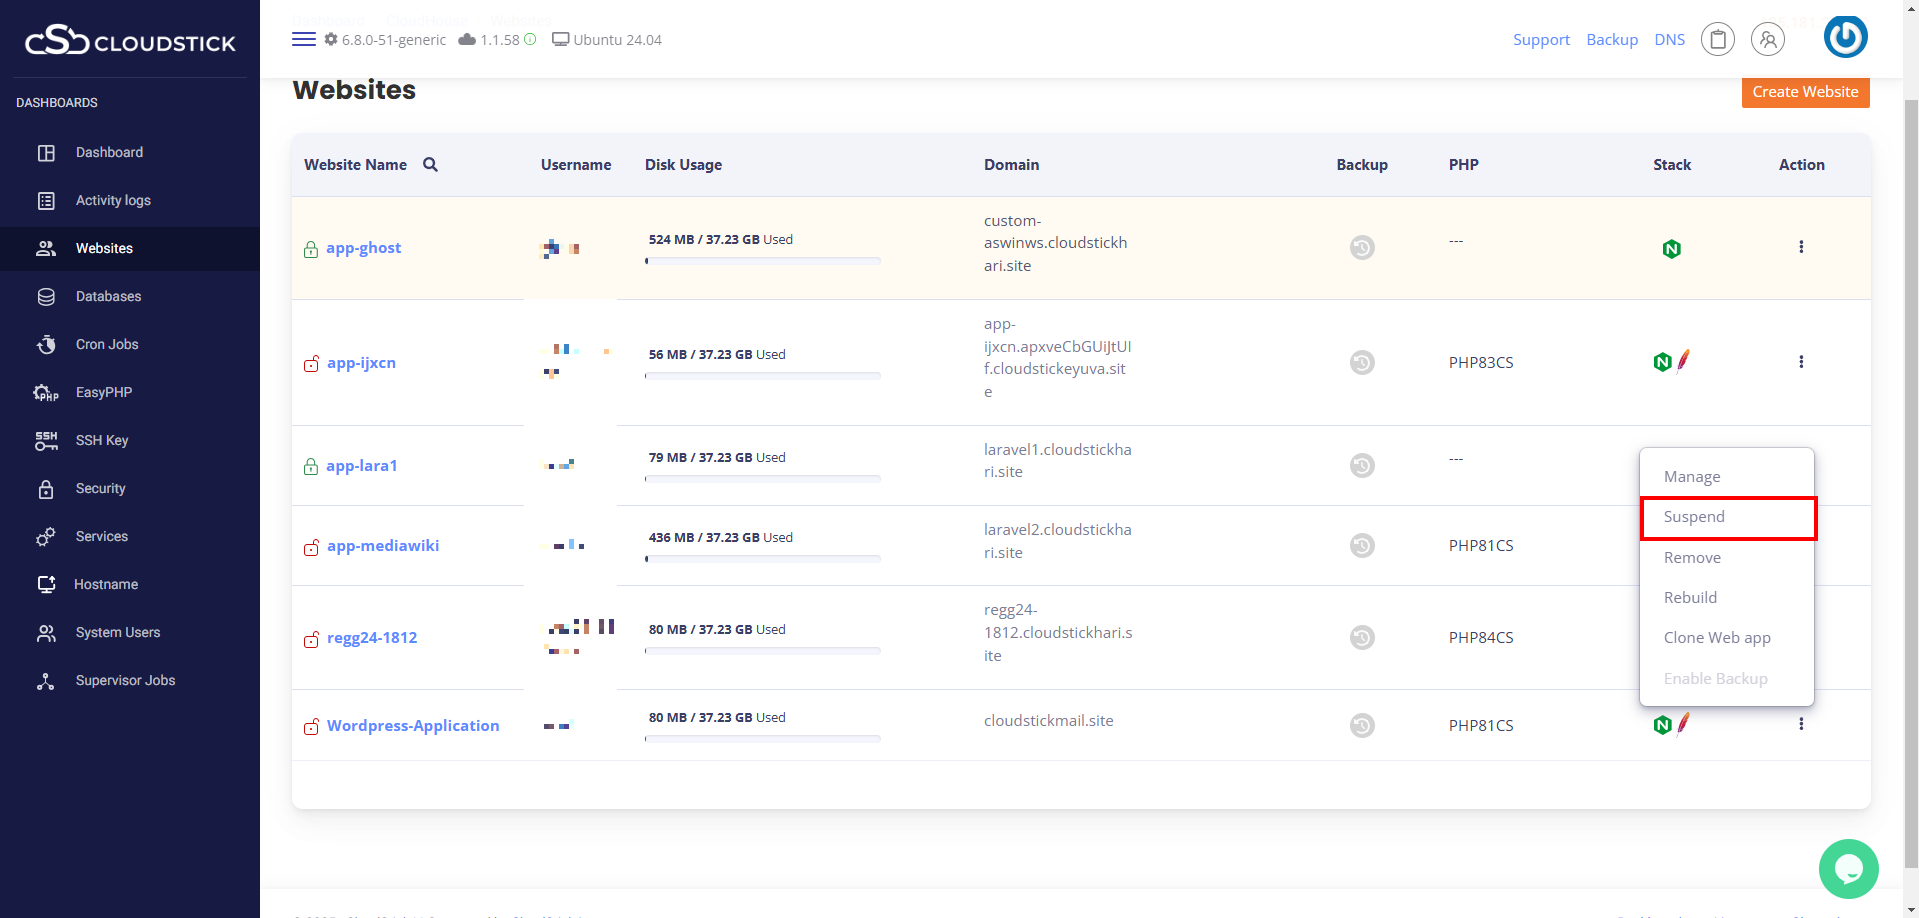Open three-dot menu for app-ijxcn
The height and width of the screenshot is (918, 1919).
coord(1800,362)
